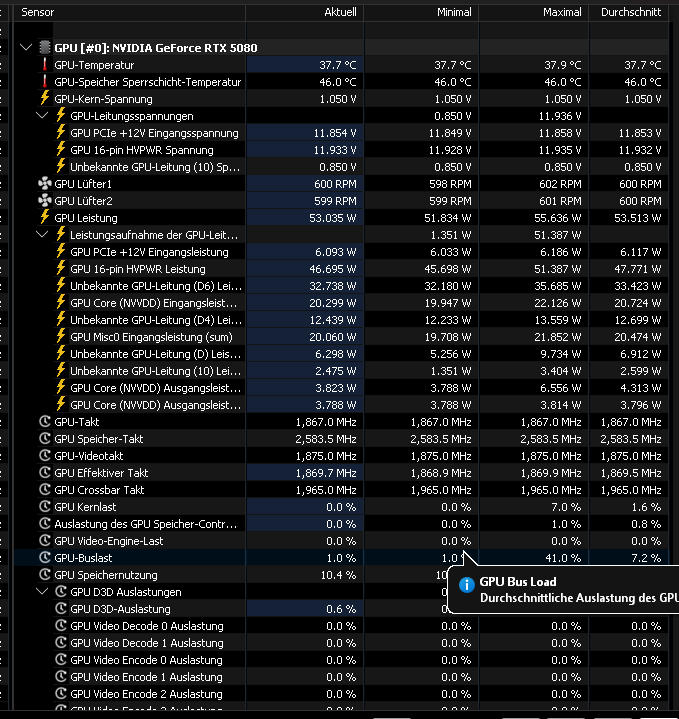The height and width of the screenshot is (719, 679).
Task: Click the clock icon for GPU D3D-Auslastung
Action: tap(61, 608)
